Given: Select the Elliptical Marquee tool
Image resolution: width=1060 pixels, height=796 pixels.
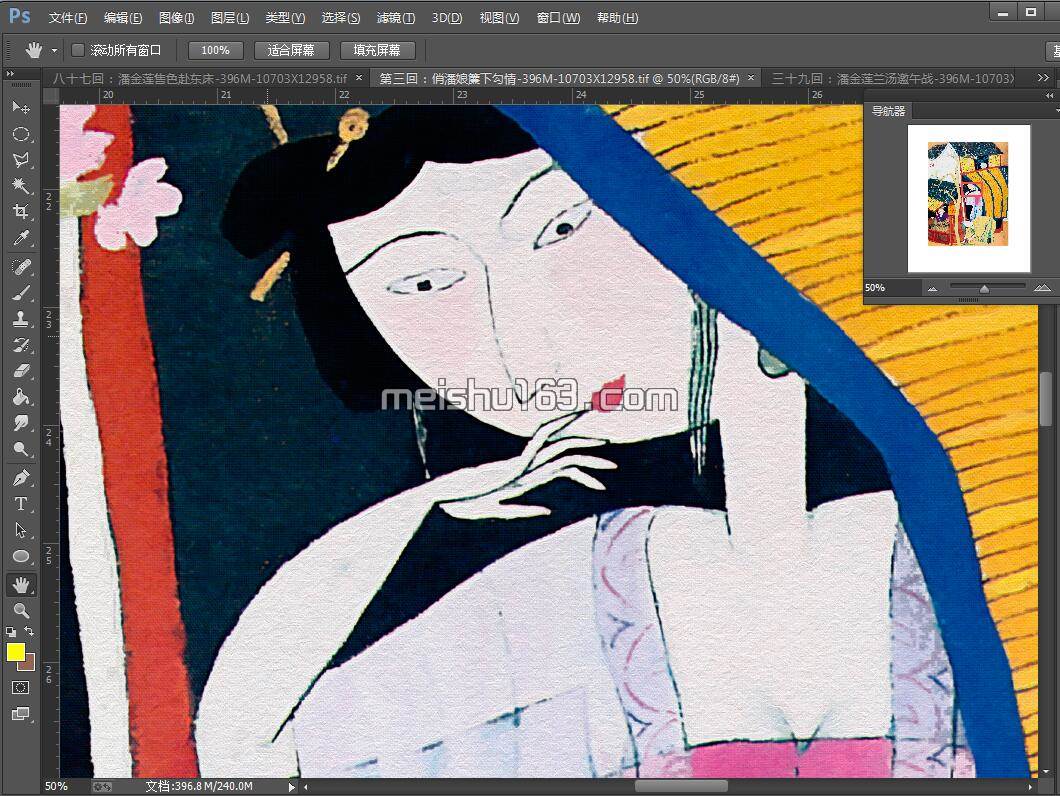Looking at the screenshot, I should 21,134.
